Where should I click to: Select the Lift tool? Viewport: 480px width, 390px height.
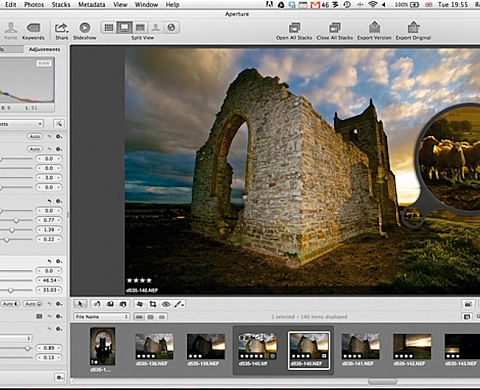110,304
